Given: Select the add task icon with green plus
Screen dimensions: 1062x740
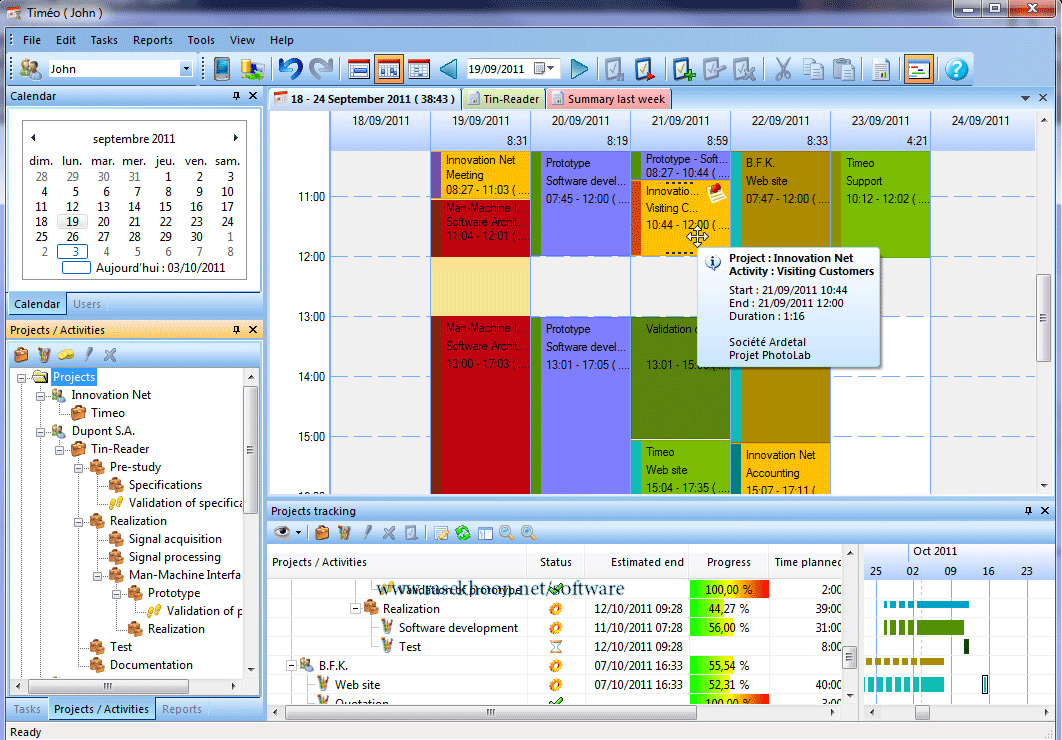Looking at the screenshot, I should pyautogui.click(x=684, y=69).
